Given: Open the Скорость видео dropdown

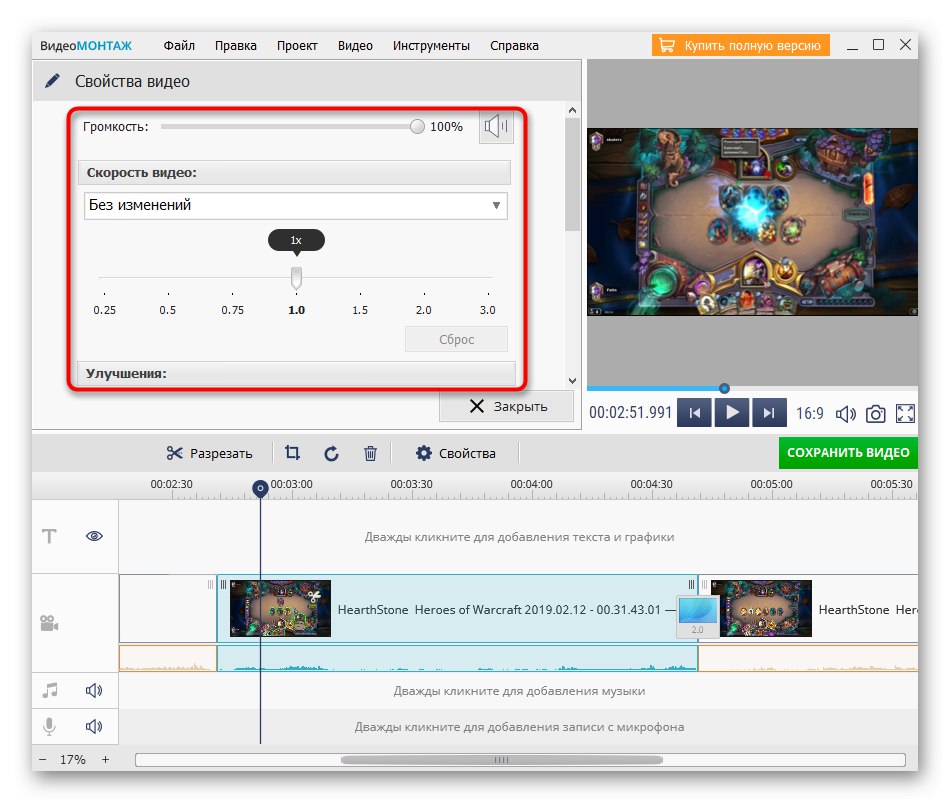Looking at the screenshot, I should pyautogui.click(x=296, y=205).
